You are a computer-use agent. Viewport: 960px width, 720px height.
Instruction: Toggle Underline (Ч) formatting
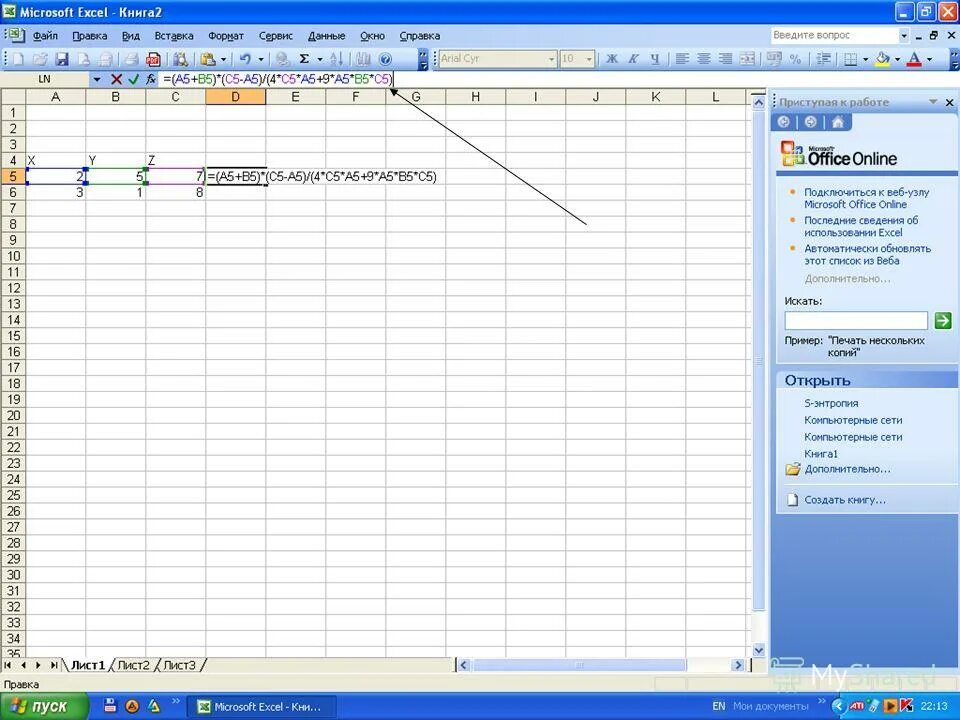point(655,59)
